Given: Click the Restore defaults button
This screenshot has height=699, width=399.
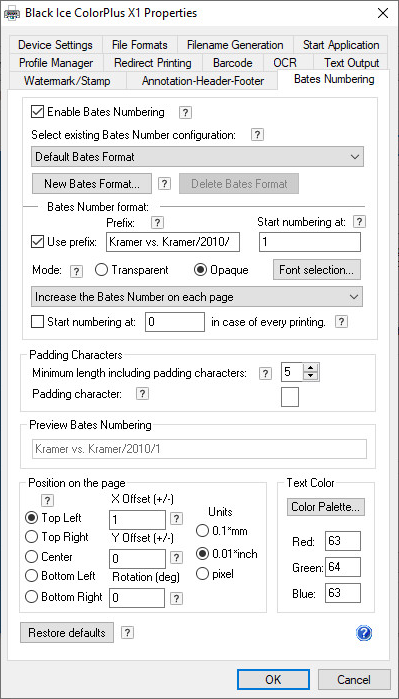Looking at the screenshot, I should pos(67,633).
